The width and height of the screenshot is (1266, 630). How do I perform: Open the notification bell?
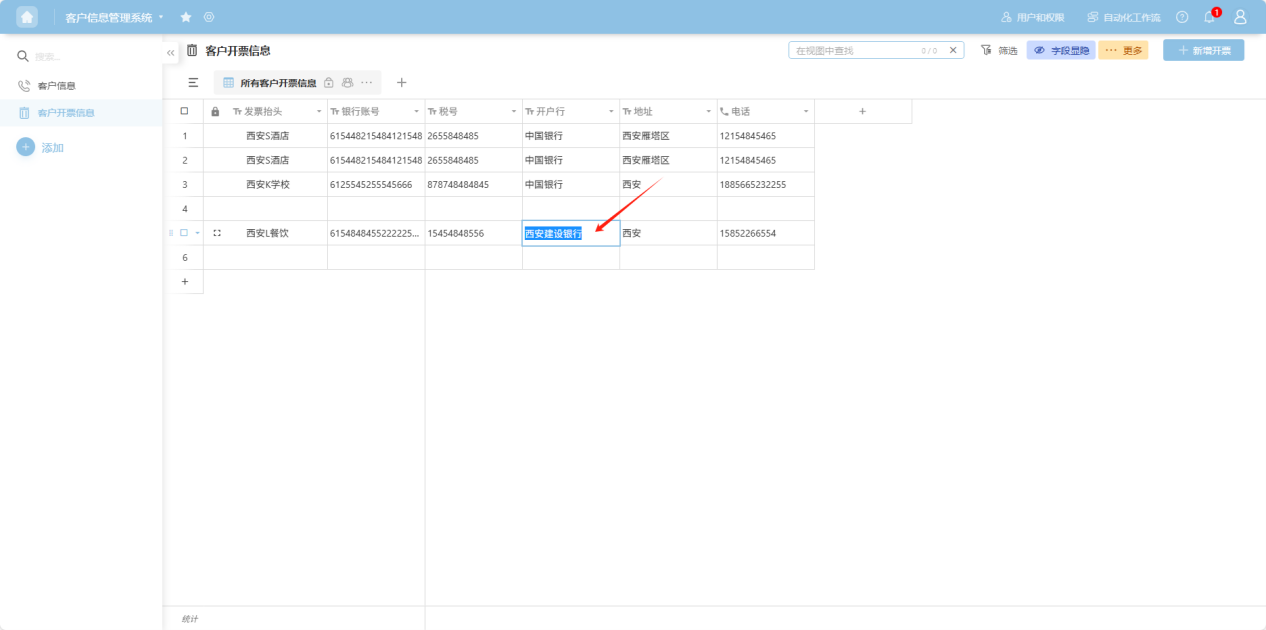coord(1209,17)
